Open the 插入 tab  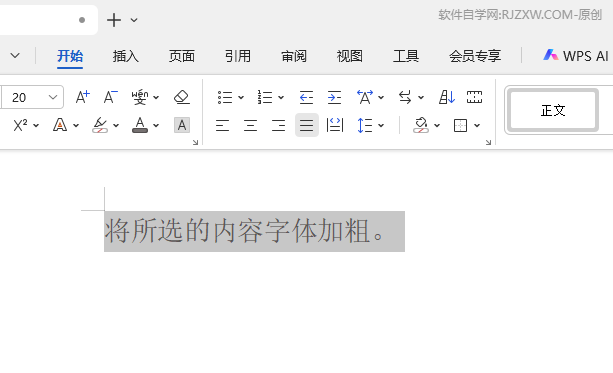(125, 56)
